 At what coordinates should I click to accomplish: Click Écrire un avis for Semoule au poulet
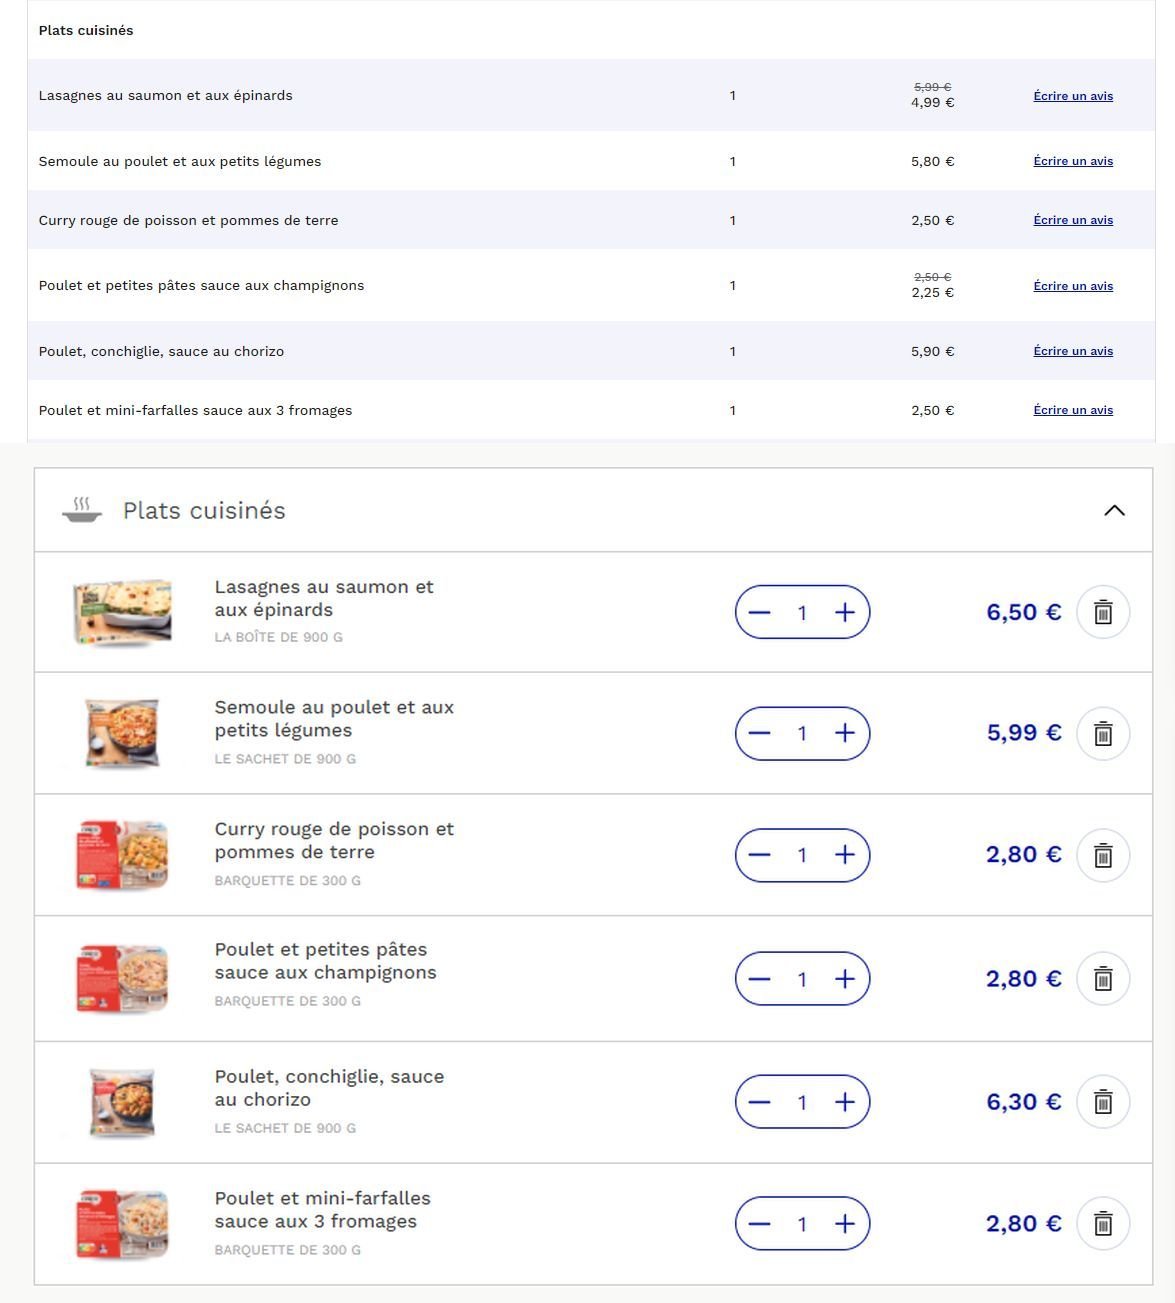point(1073,161)
